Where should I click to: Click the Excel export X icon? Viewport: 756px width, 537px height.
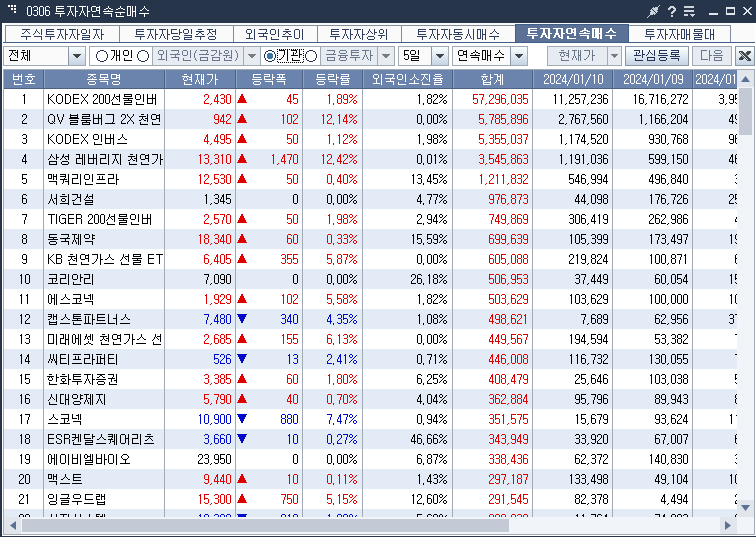point(744,56)
